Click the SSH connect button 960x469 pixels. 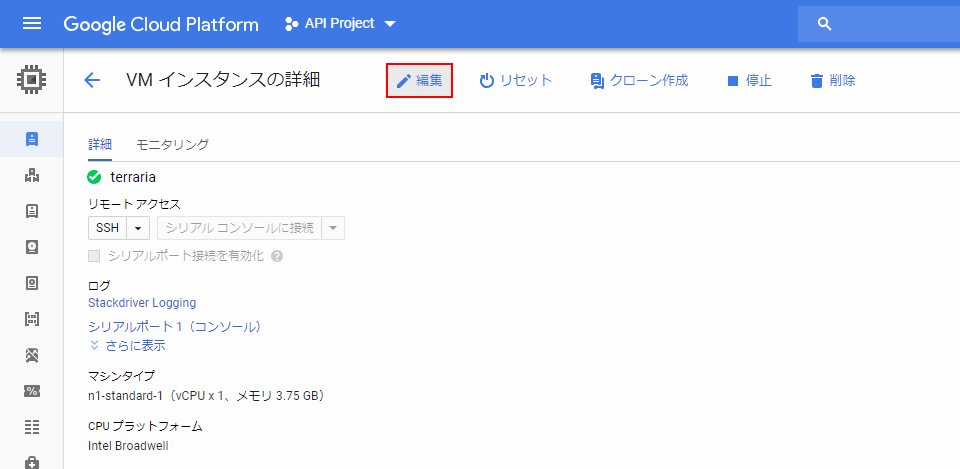(108, 228)
